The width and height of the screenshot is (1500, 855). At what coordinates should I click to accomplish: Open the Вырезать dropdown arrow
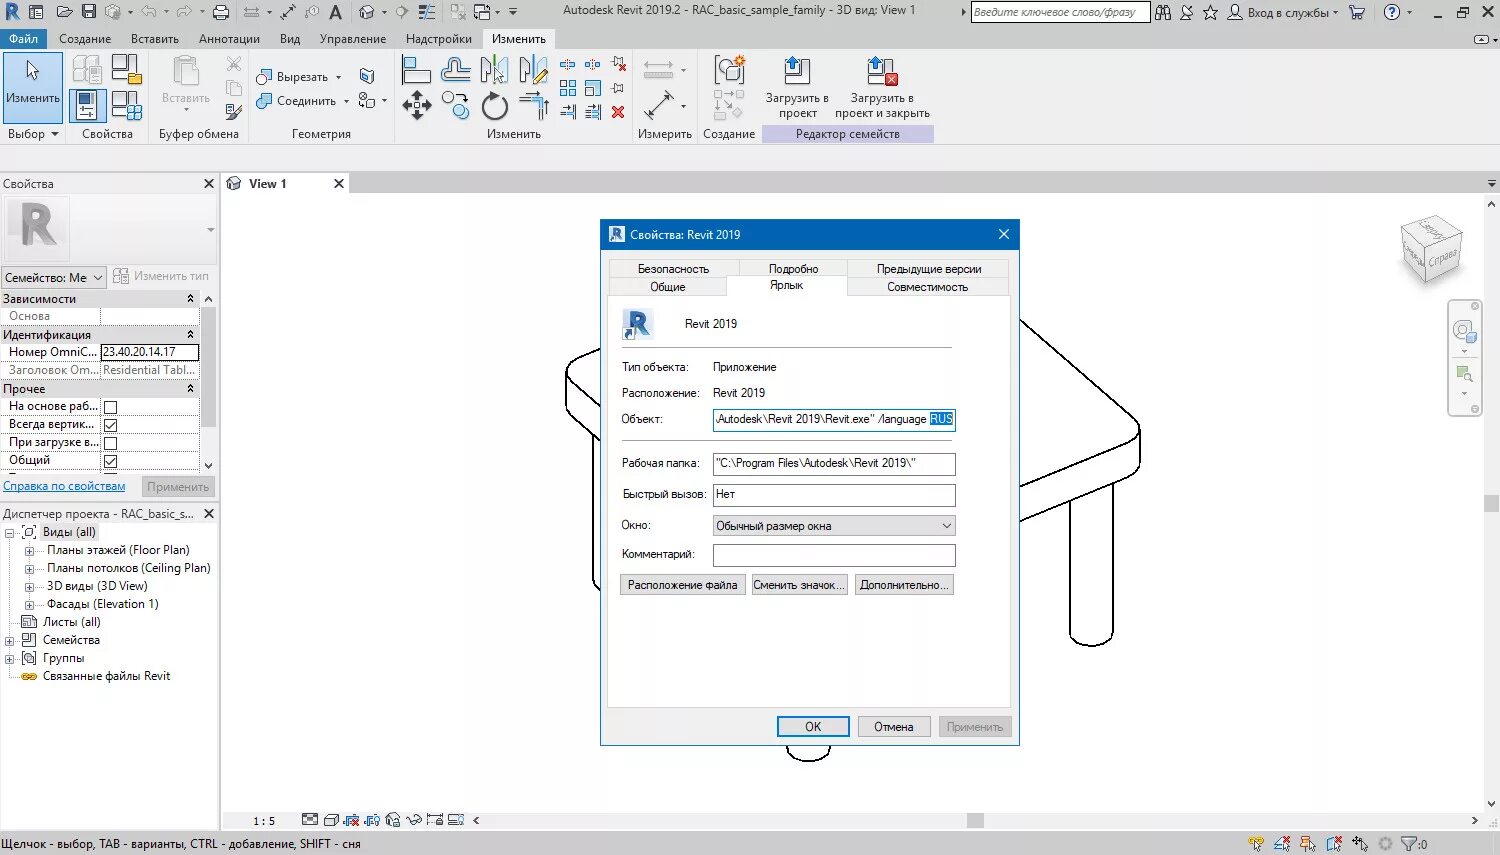point(338,77)
